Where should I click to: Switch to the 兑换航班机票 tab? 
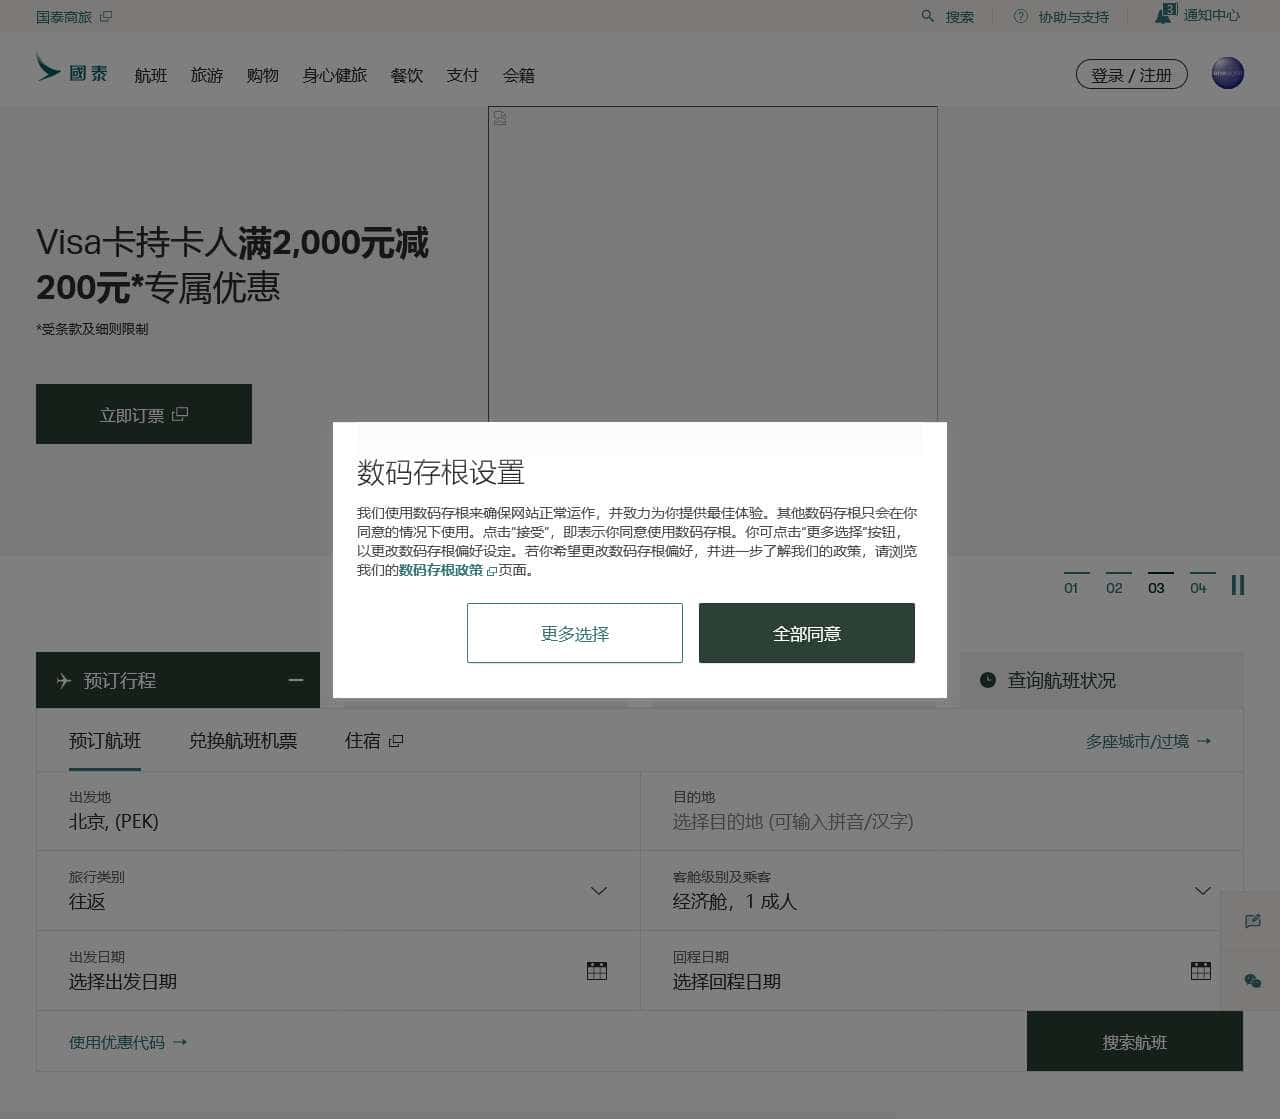(x=243, y=741)
